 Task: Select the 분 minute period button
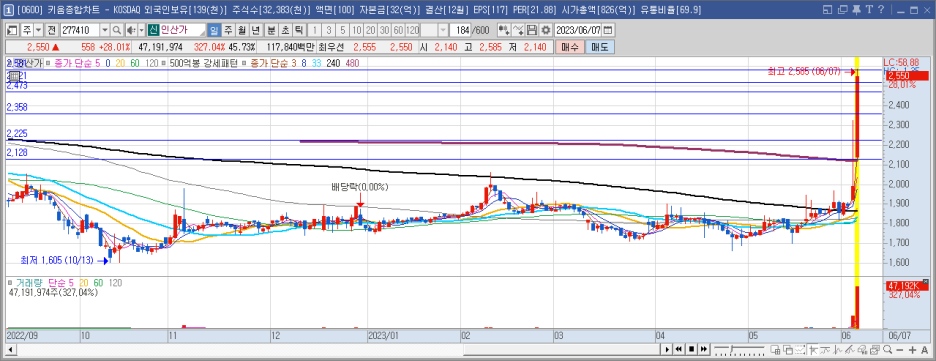pos(271,30)
